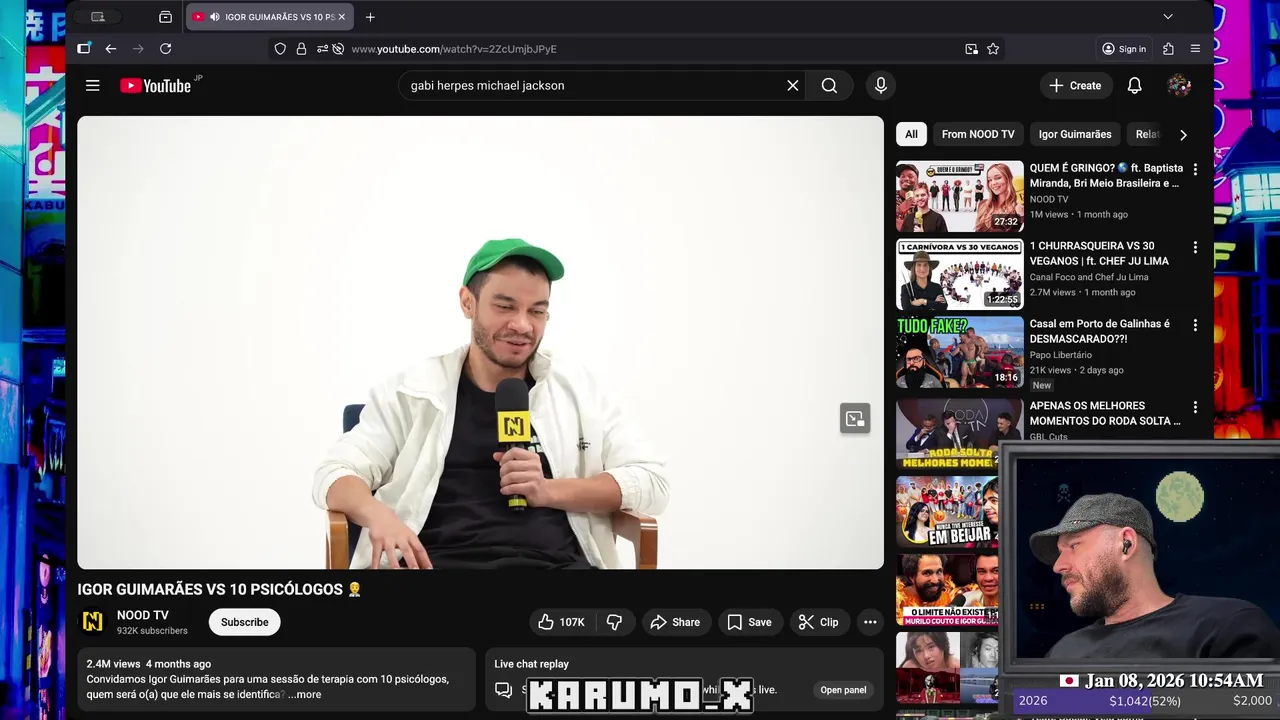Open the Create button

coord(1075,85)
